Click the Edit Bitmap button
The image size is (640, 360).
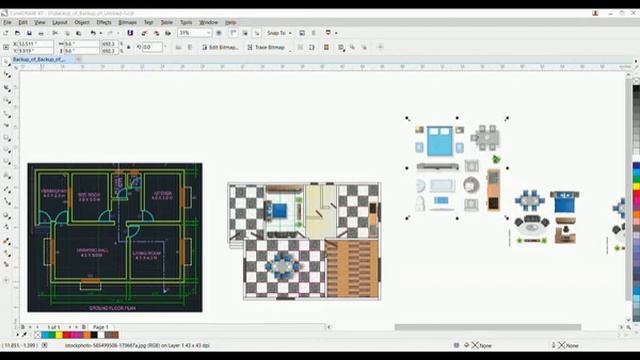(x=220, y=47)
